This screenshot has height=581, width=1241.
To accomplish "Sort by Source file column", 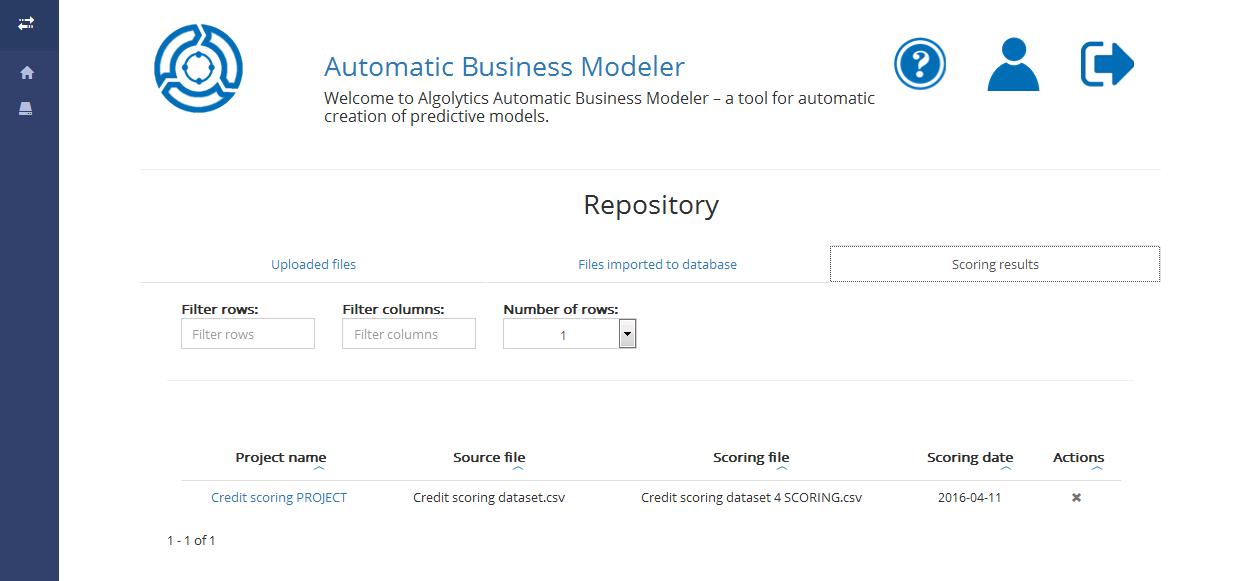I will point(489,458).
